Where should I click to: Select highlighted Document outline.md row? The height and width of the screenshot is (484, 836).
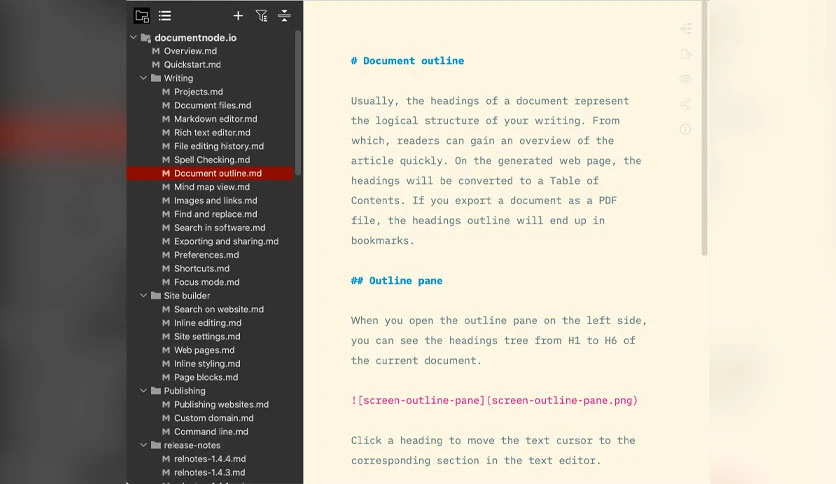click(x=210, y=173)
